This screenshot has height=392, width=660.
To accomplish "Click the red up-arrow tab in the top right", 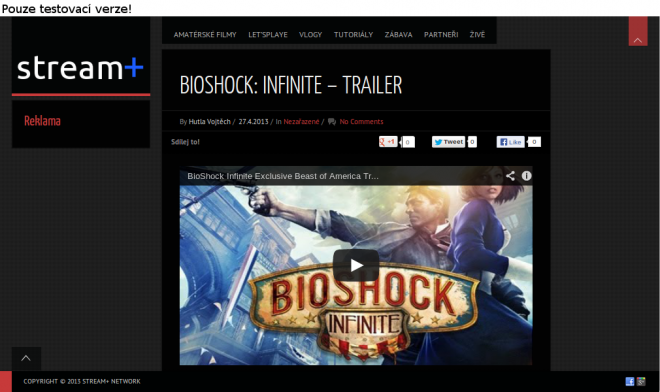I will click(638, 32).
